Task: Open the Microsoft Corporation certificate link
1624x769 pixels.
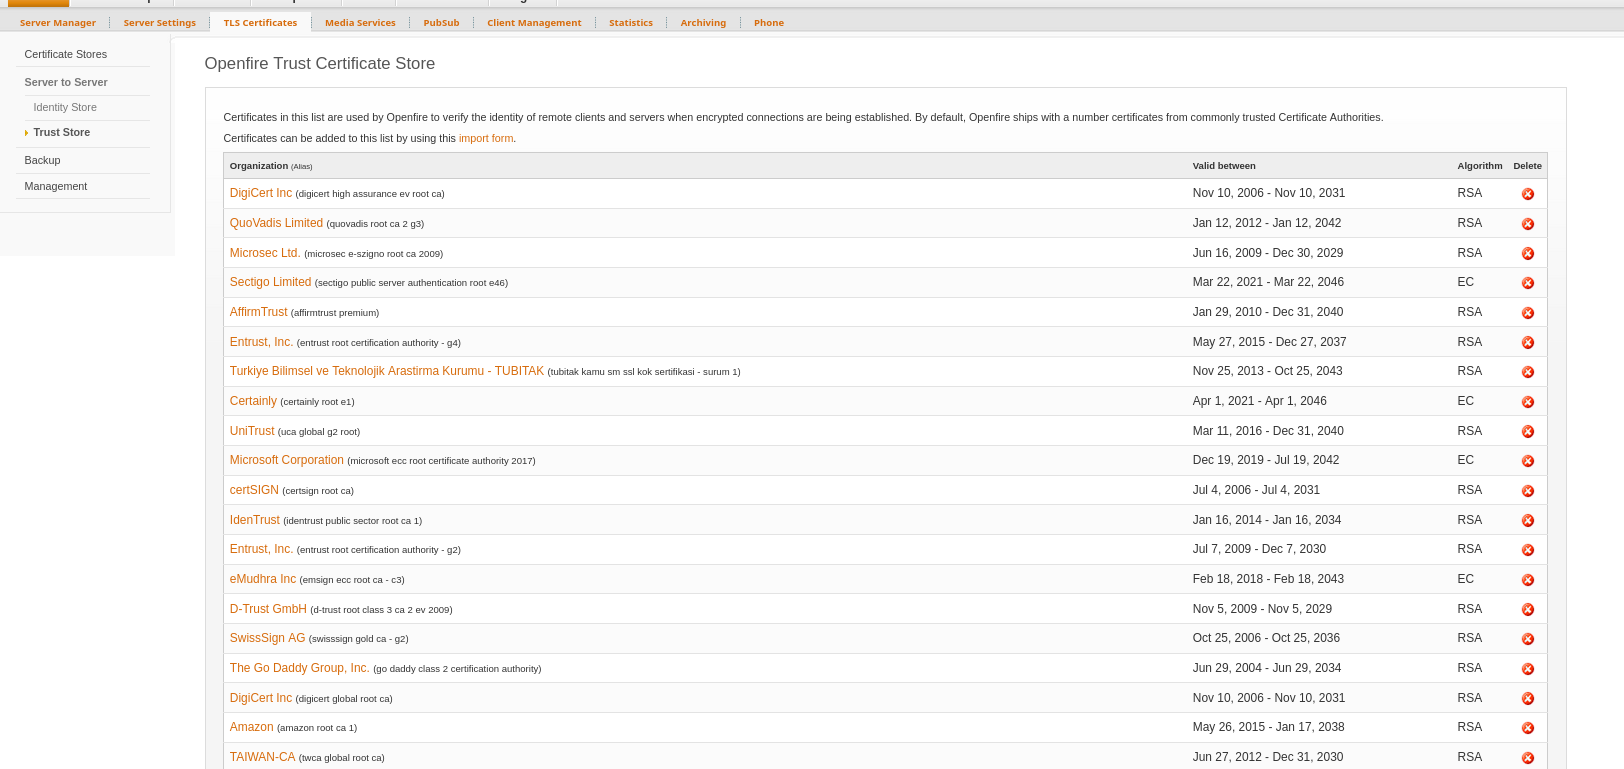Action: (x=286, y=460)
